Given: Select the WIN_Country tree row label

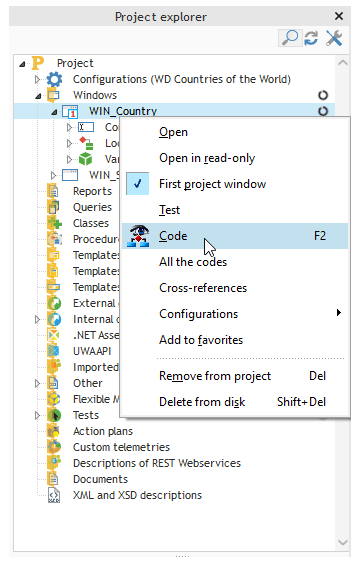Looking at the screenshot, I should point(123,111).
